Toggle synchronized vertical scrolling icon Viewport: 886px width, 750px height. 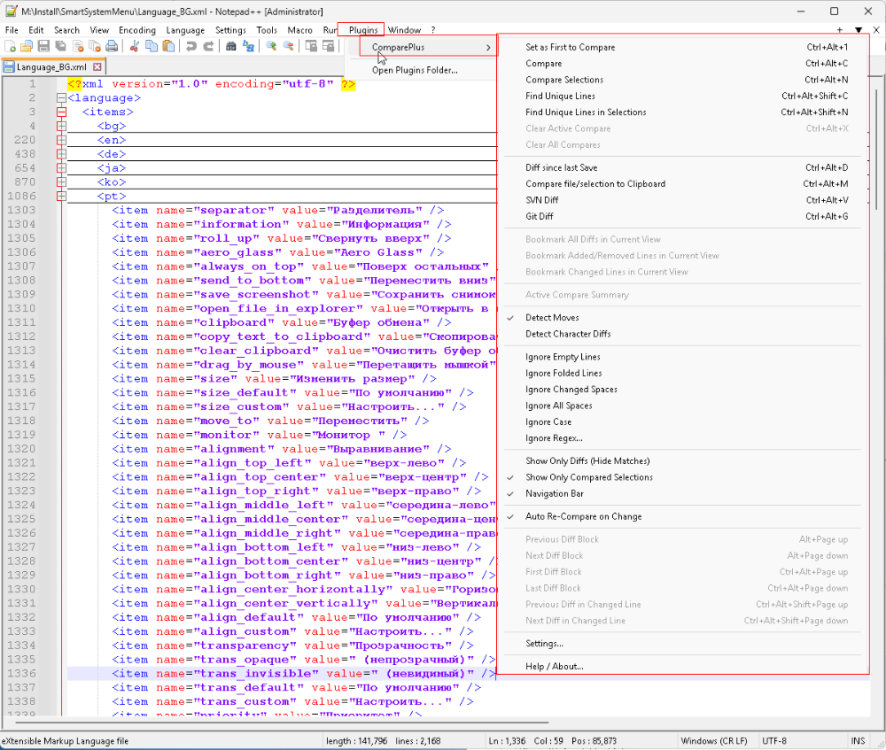[x=311, y=46]
